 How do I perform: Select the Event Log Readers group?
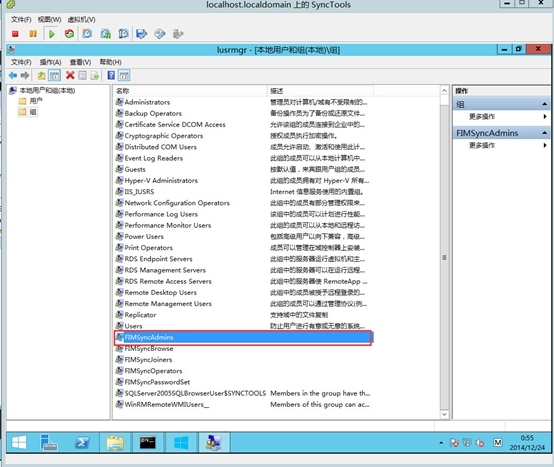[153, 158]
